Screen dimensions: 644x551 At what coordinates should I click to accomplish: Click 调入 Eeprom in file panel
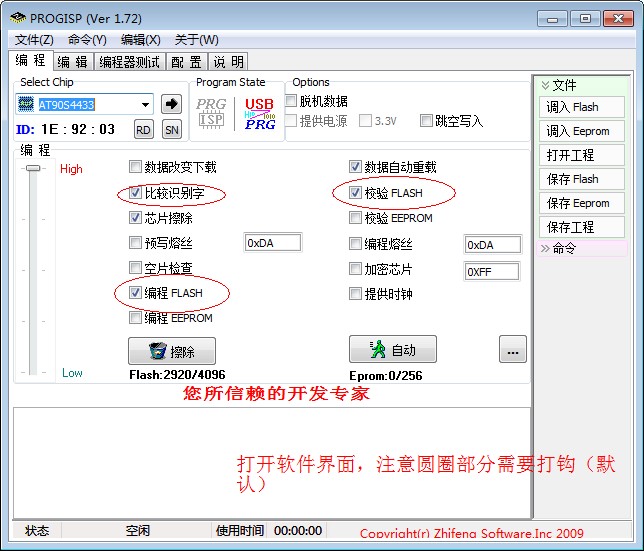point(582,131)
